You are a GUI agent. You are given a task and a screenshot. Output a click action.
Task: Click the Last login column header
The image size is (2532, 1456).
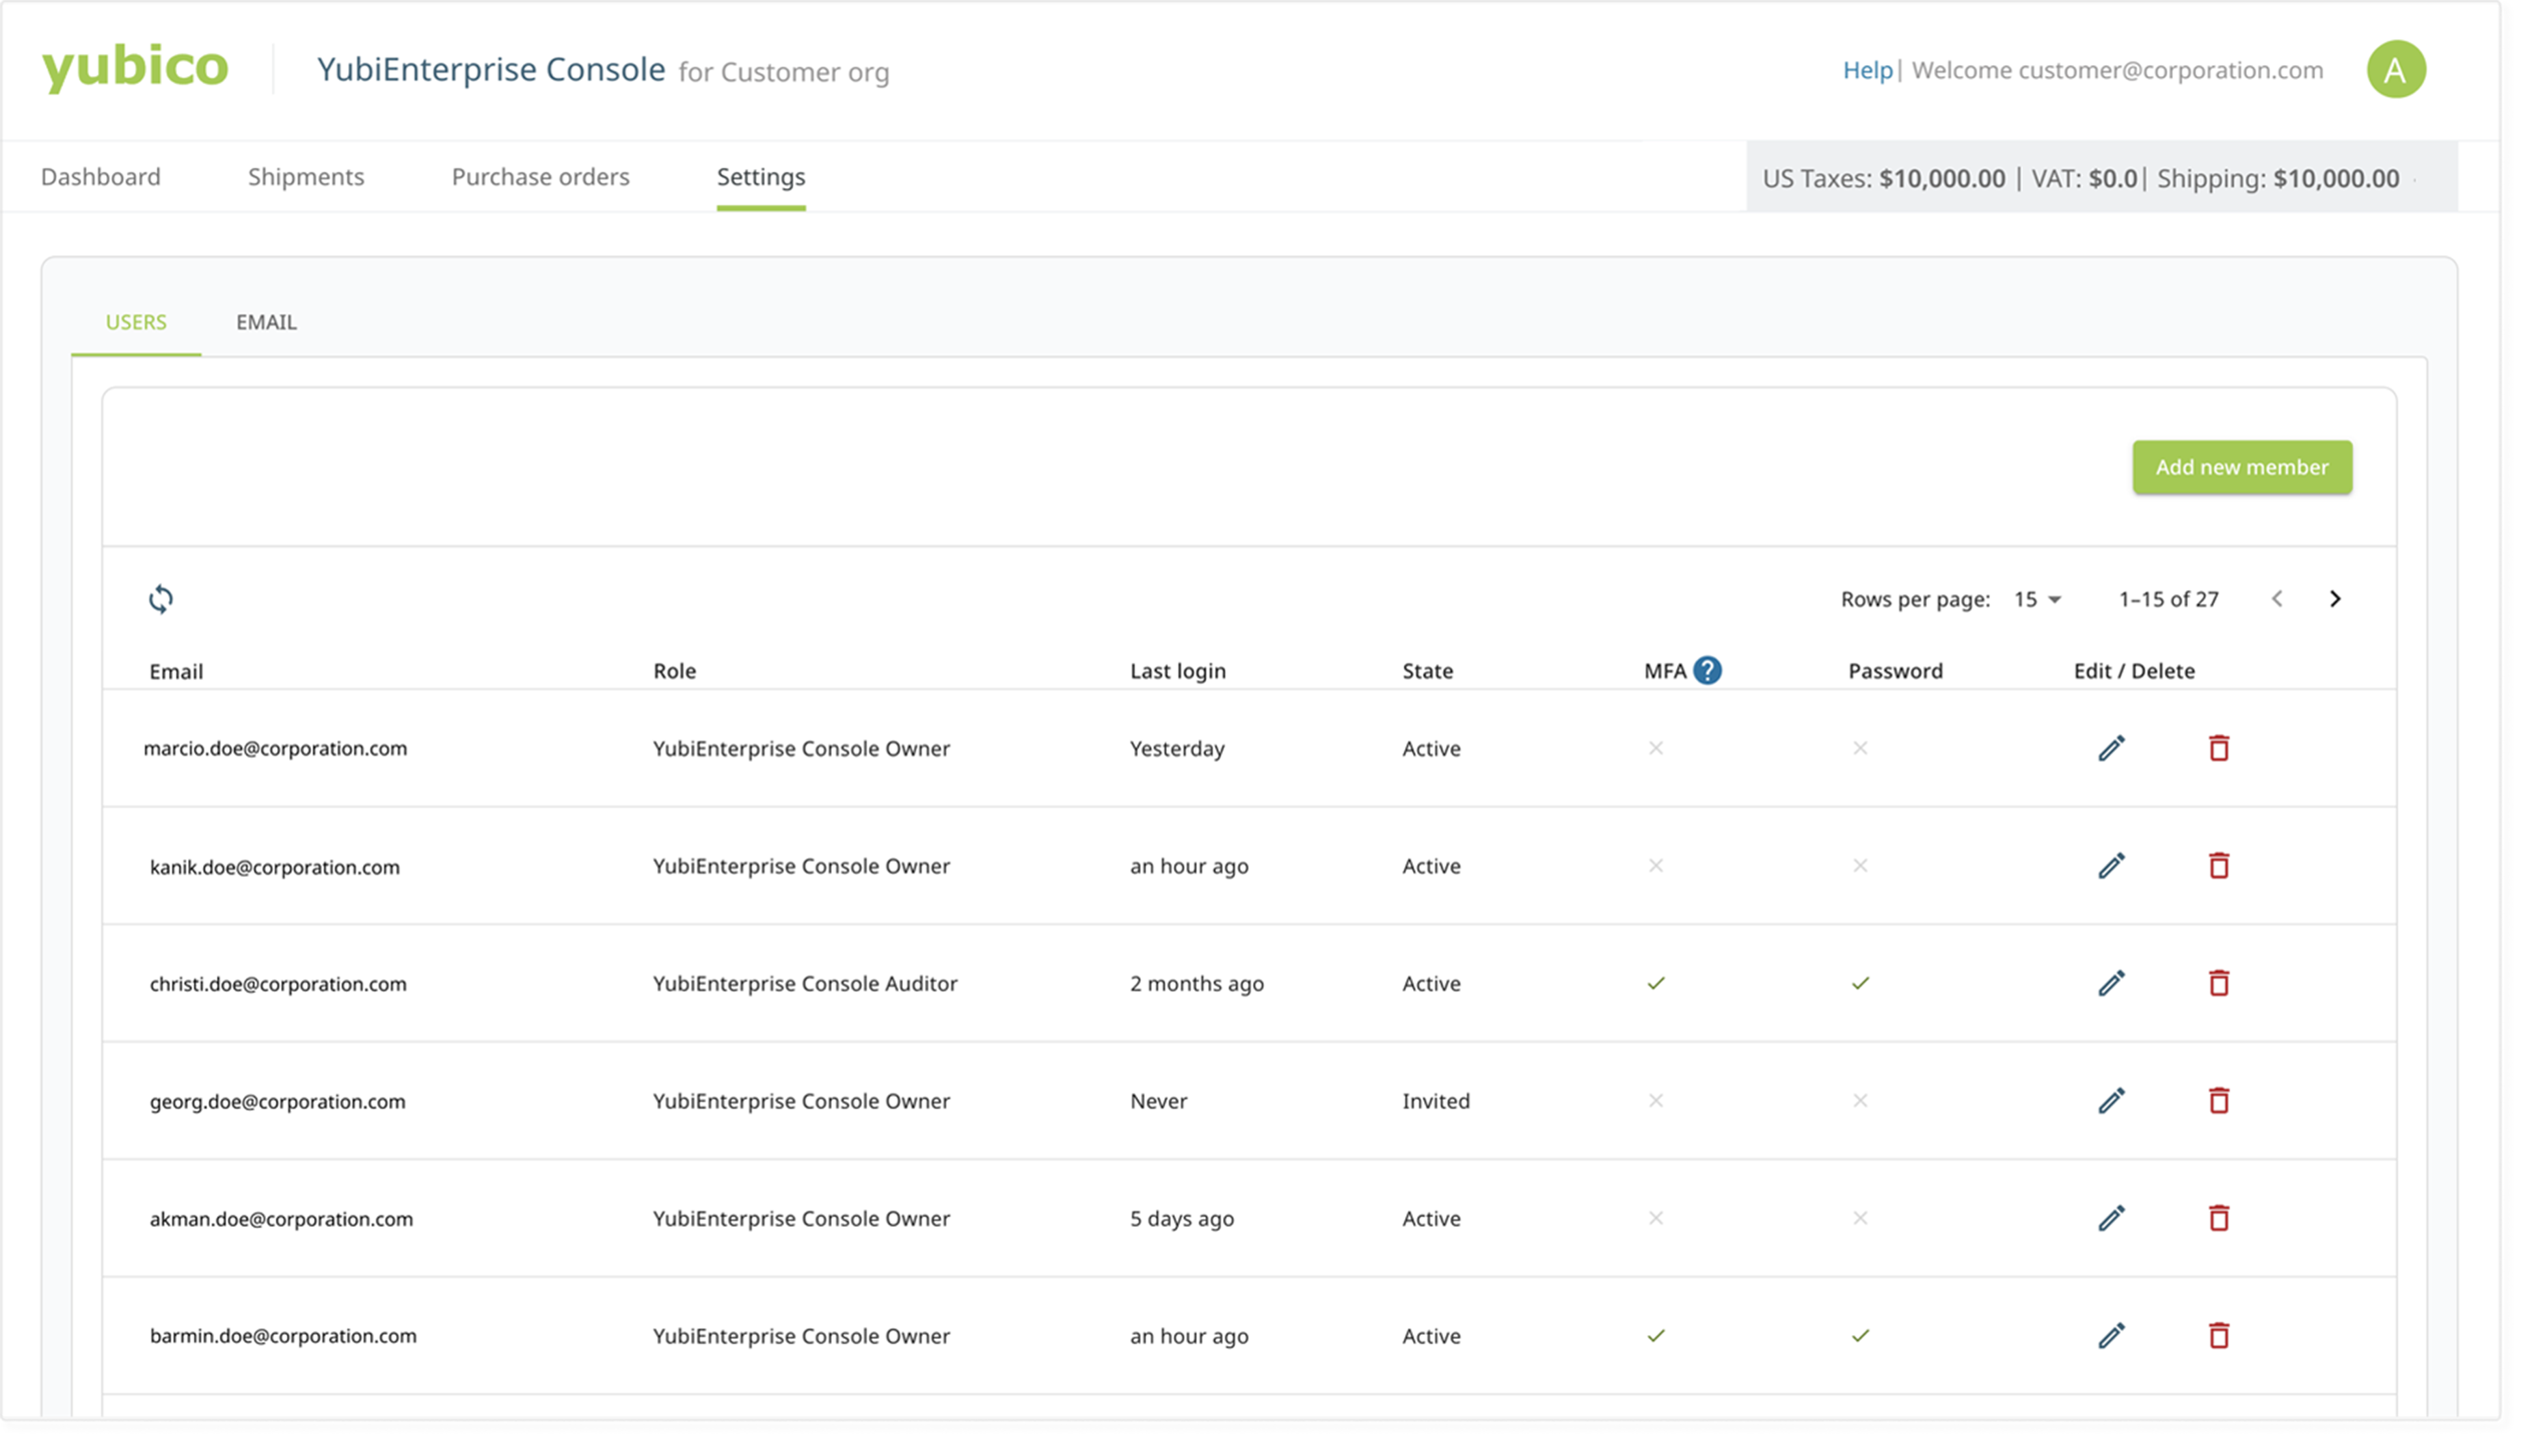[1177, 671]
